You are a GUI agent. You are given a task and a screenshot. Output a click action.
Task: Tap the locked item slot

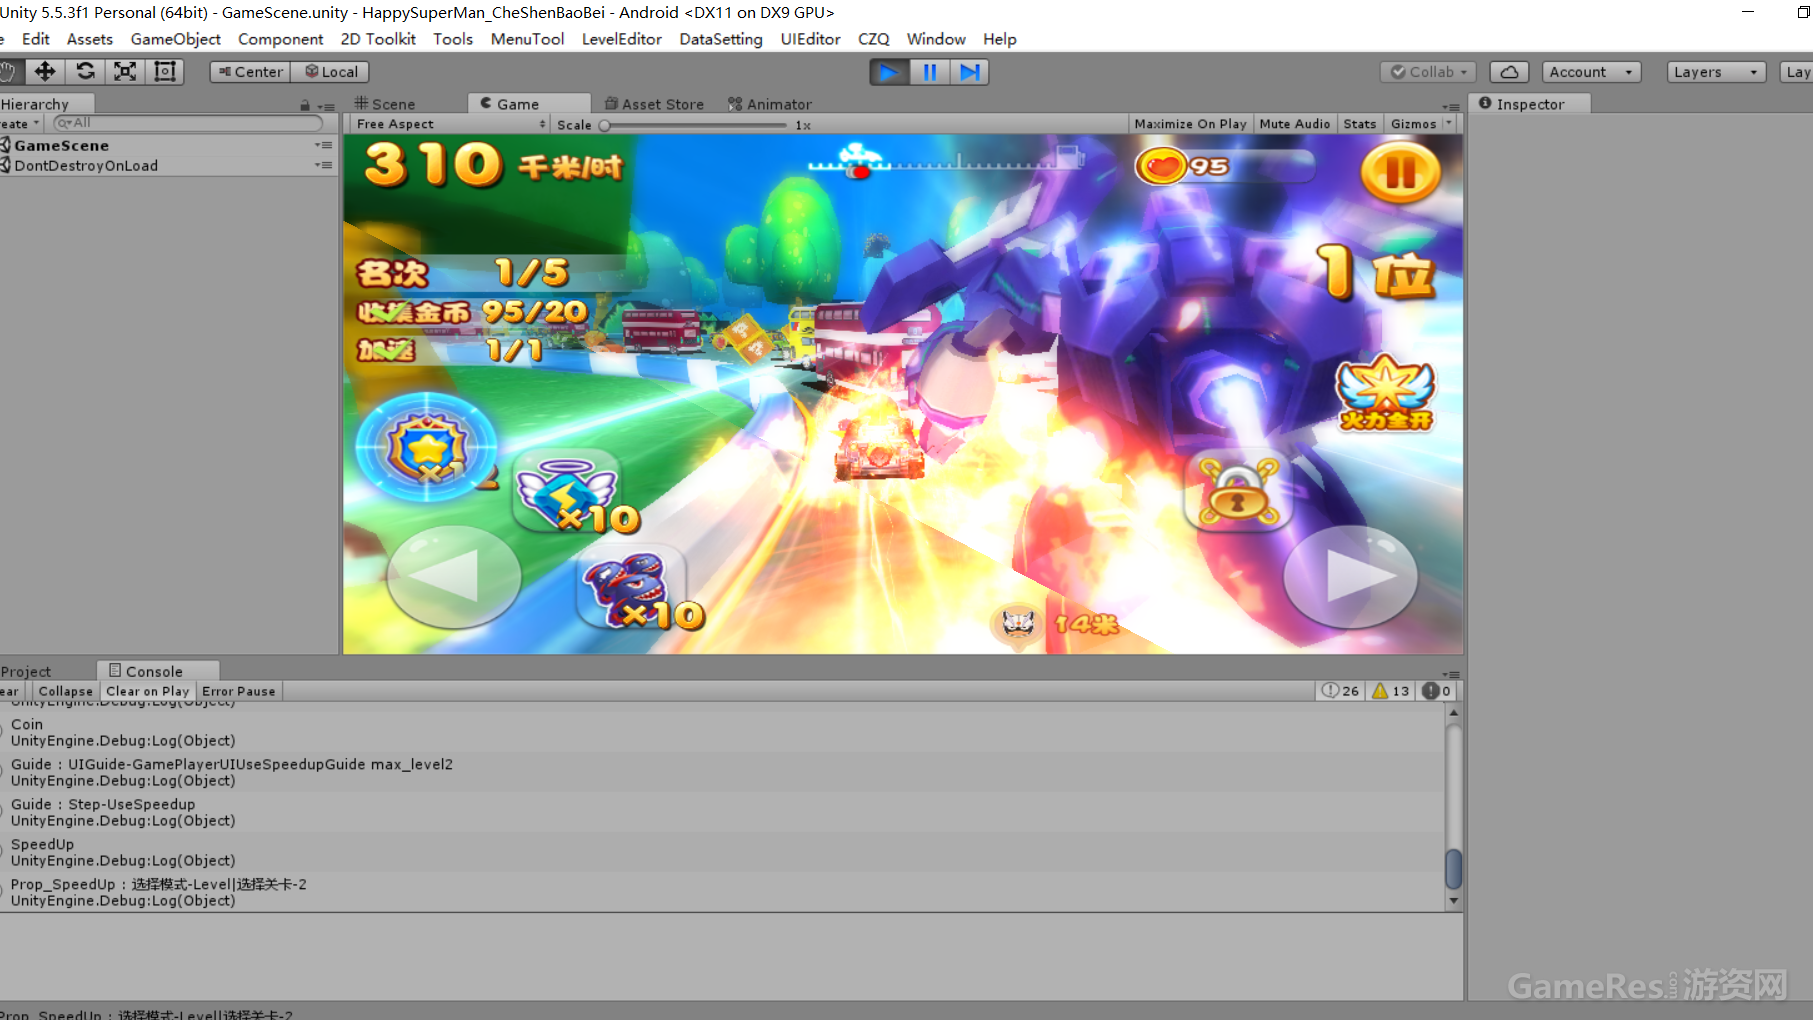[x=1238, y=490]
